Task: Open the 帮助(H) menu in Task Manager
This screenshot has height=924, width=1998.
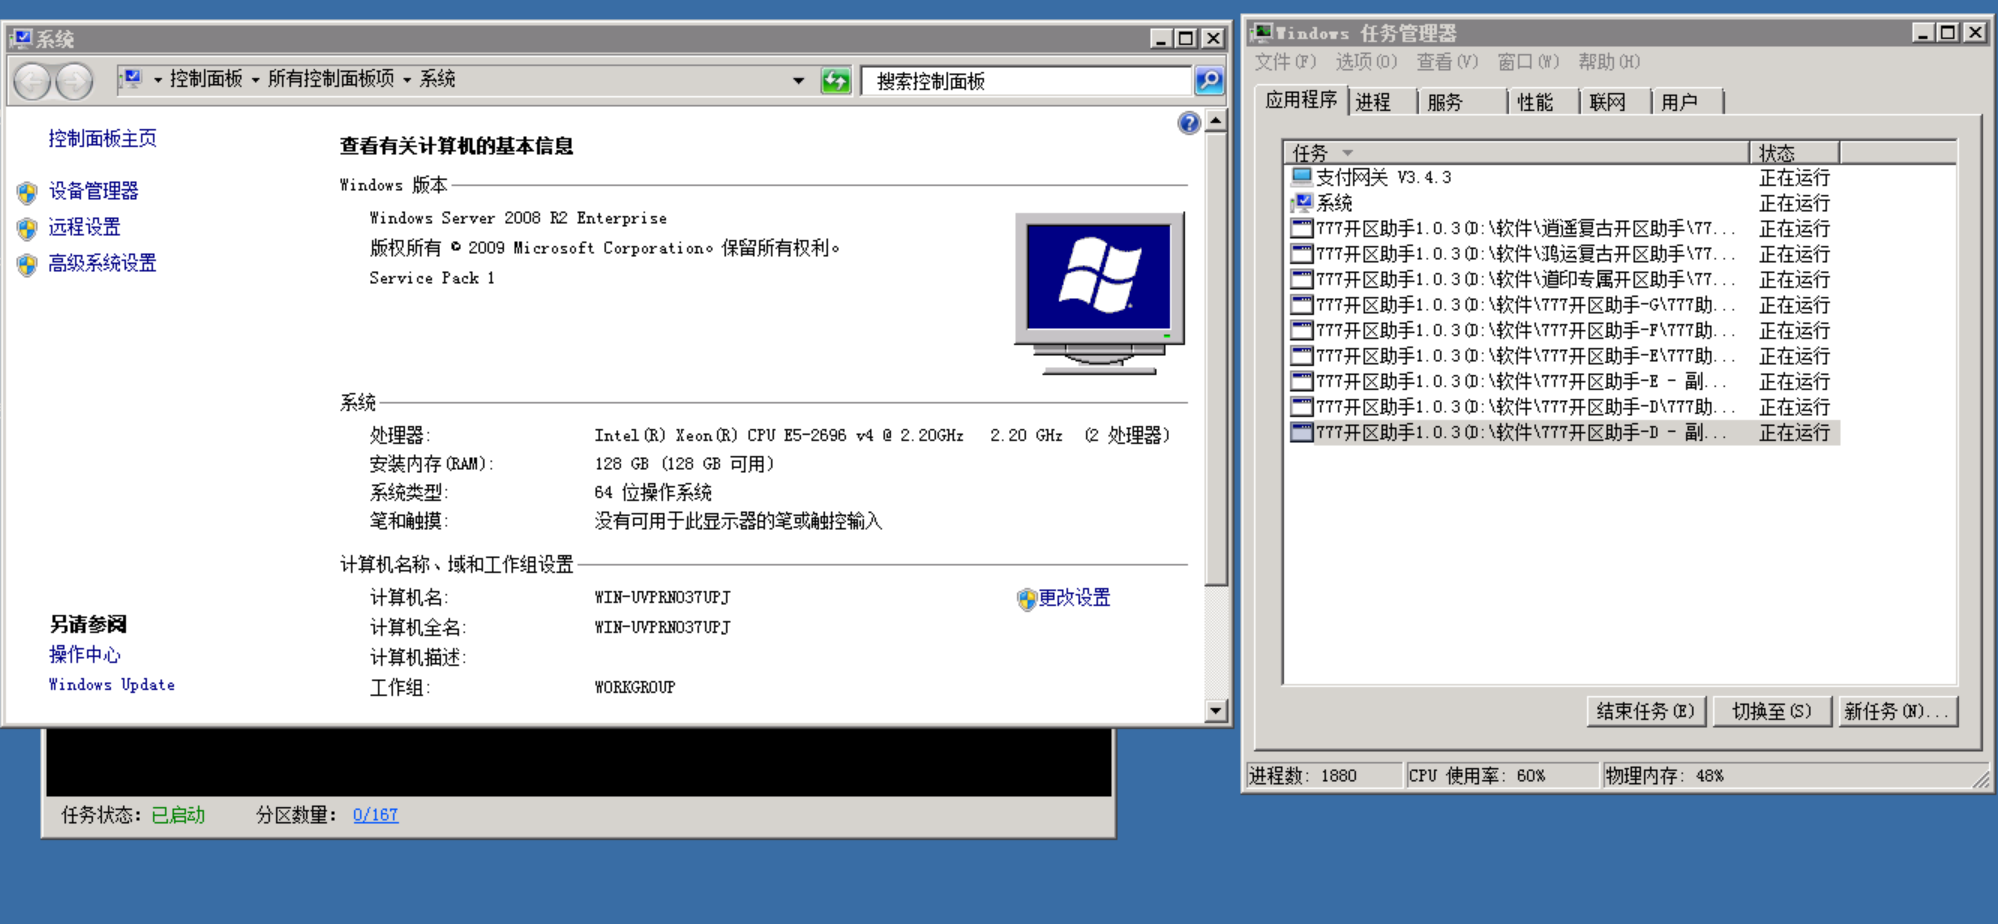Action: (1609, 62)
